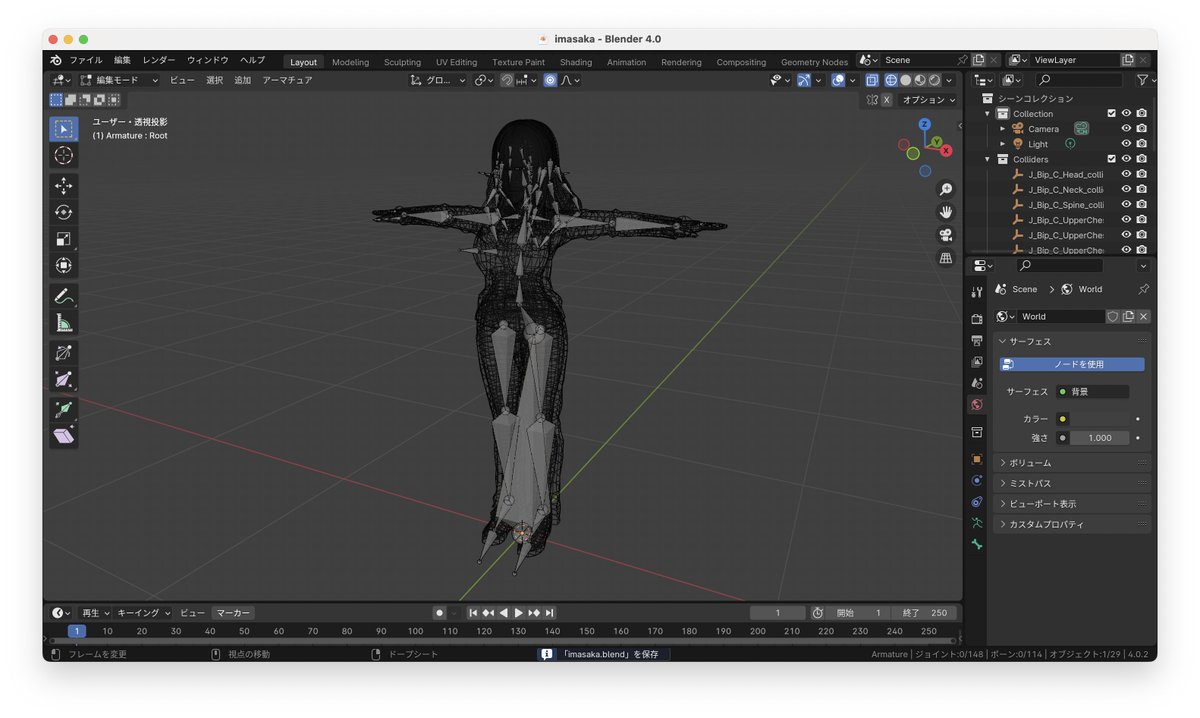This screenshot has height=718, width=1200.
Task: Click the zoom magnifier viewport icon
Action: point(945,189)
